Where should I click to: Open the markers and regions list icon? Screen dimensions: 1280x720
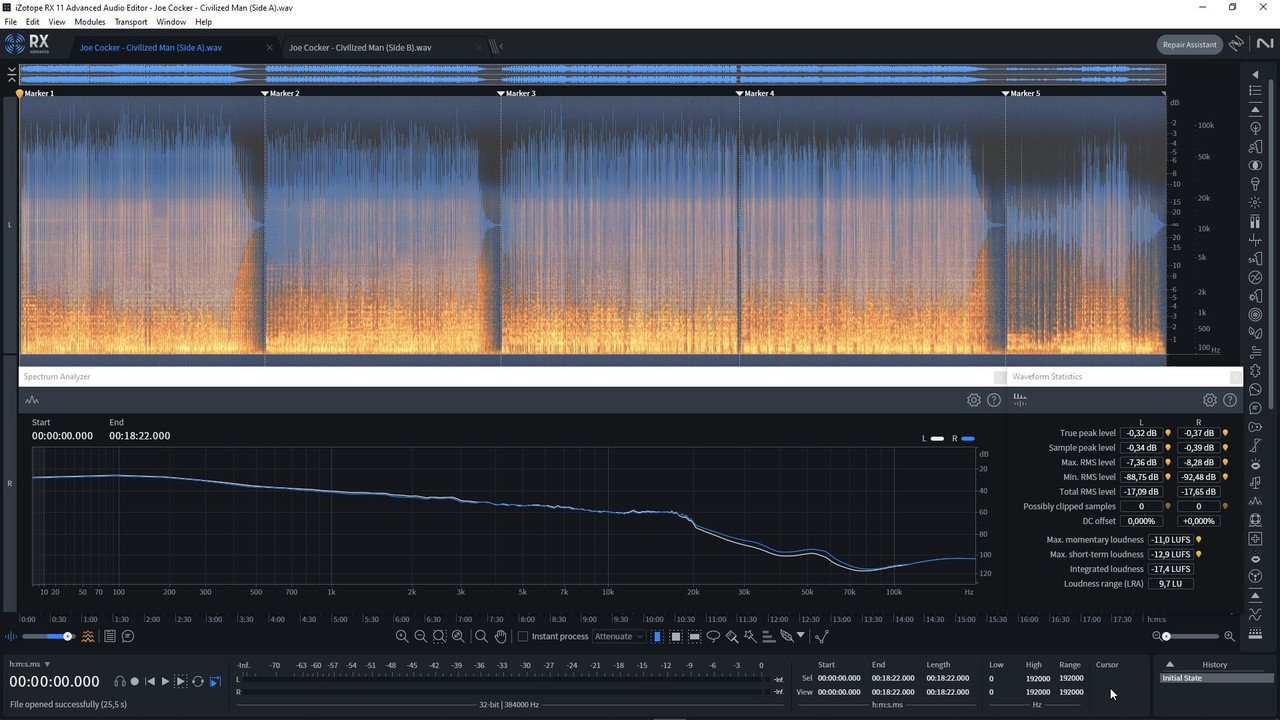pyautogui.click(x=110, y=636)
